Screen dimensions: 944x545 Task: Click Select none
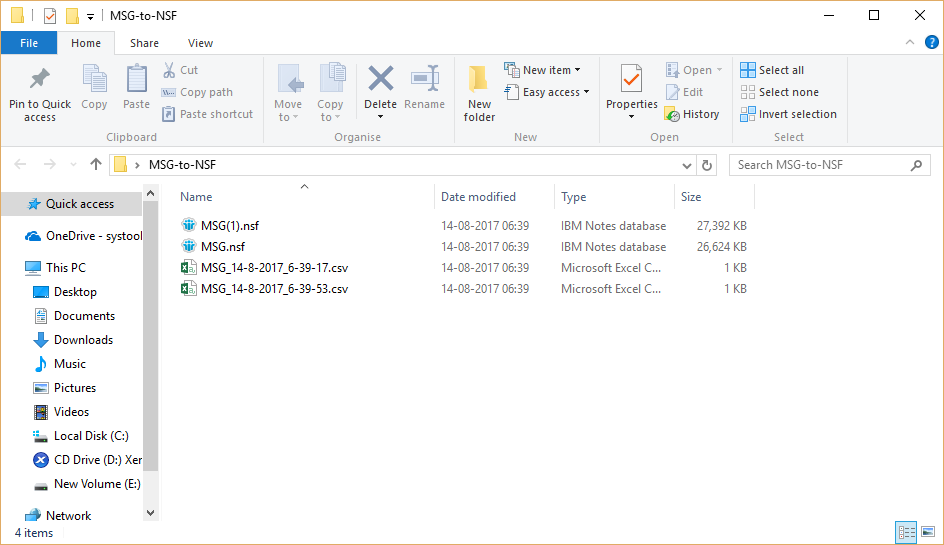780,92
